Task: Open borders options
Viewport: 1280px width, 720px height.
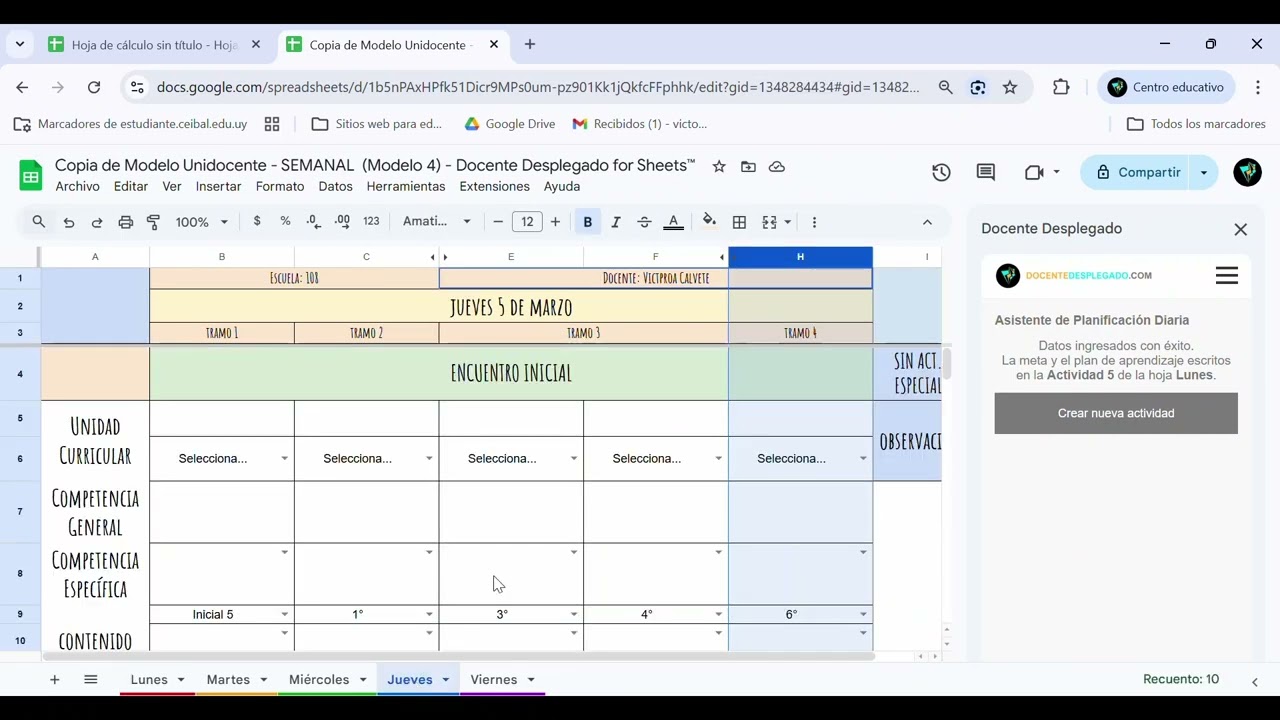Action: click(x=739, y=222)
